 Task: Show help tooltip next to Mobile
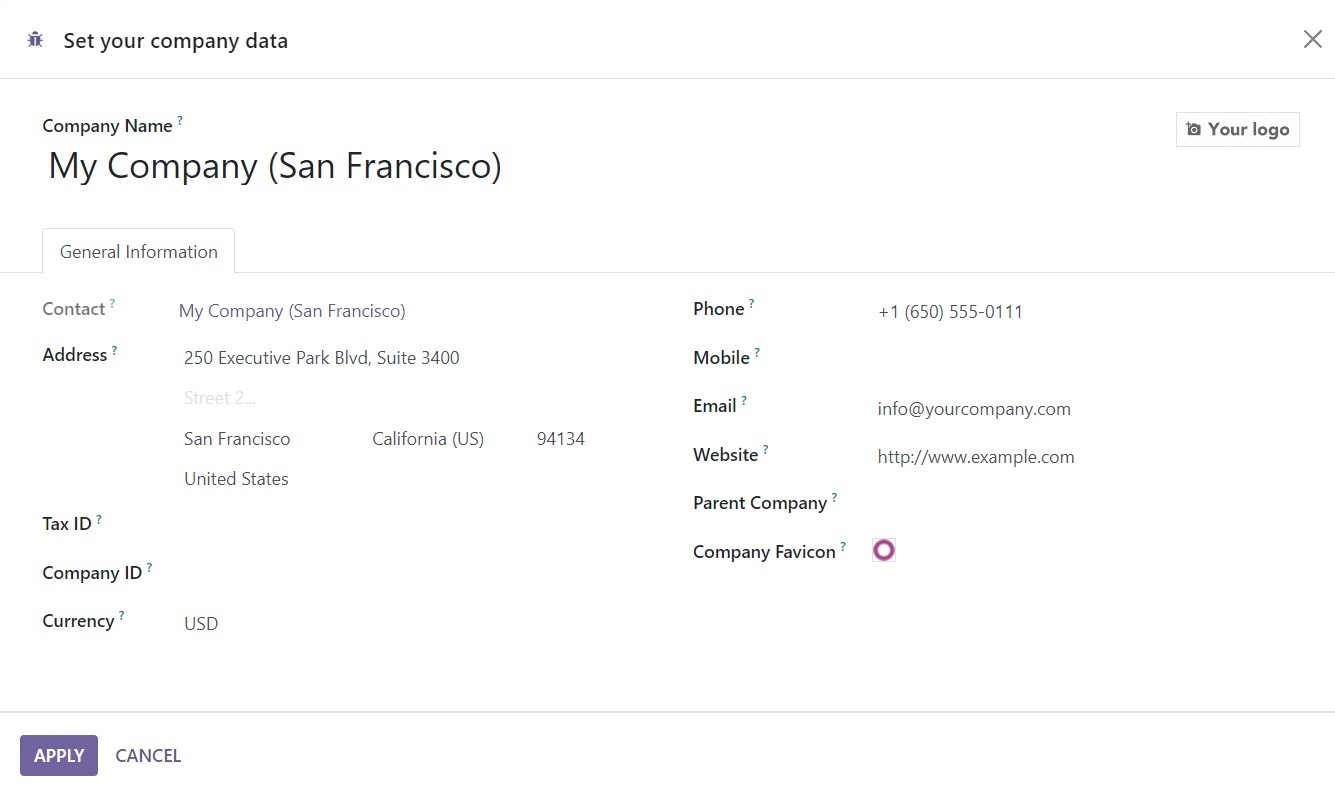click(757, 352)
